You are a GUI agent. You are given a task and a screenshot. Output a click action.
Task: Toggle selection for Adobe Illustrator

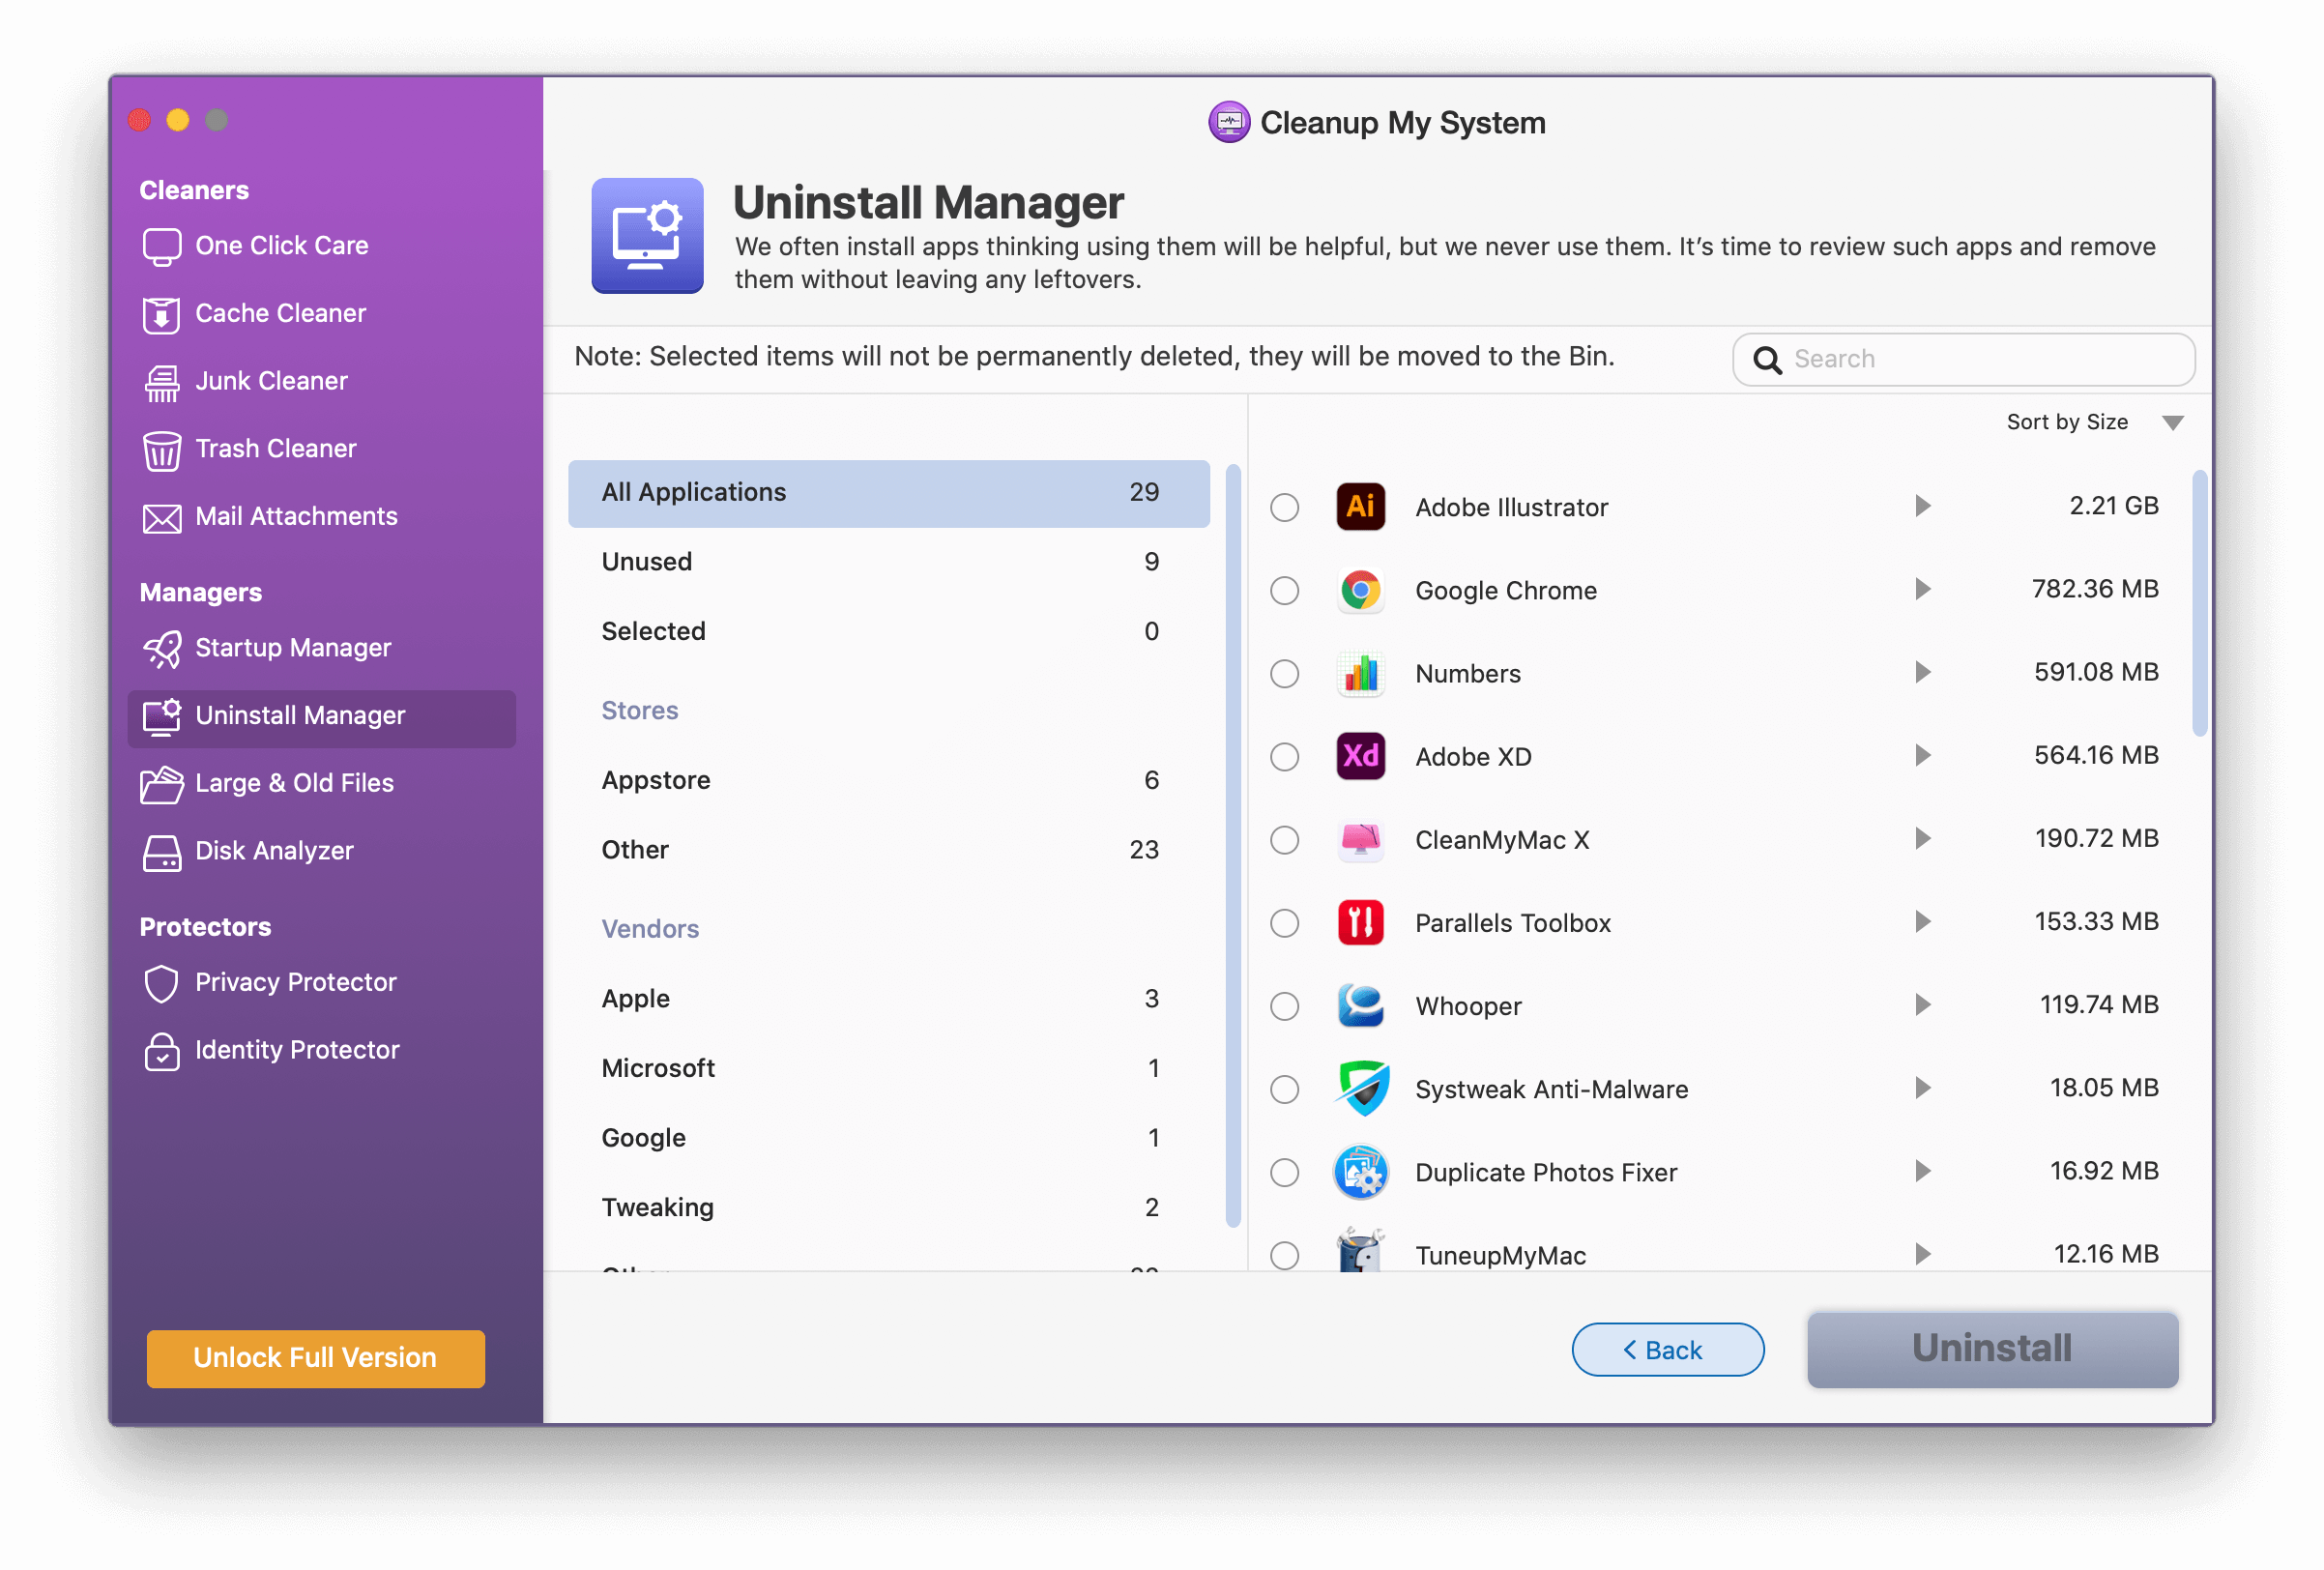pos(1288,507)
